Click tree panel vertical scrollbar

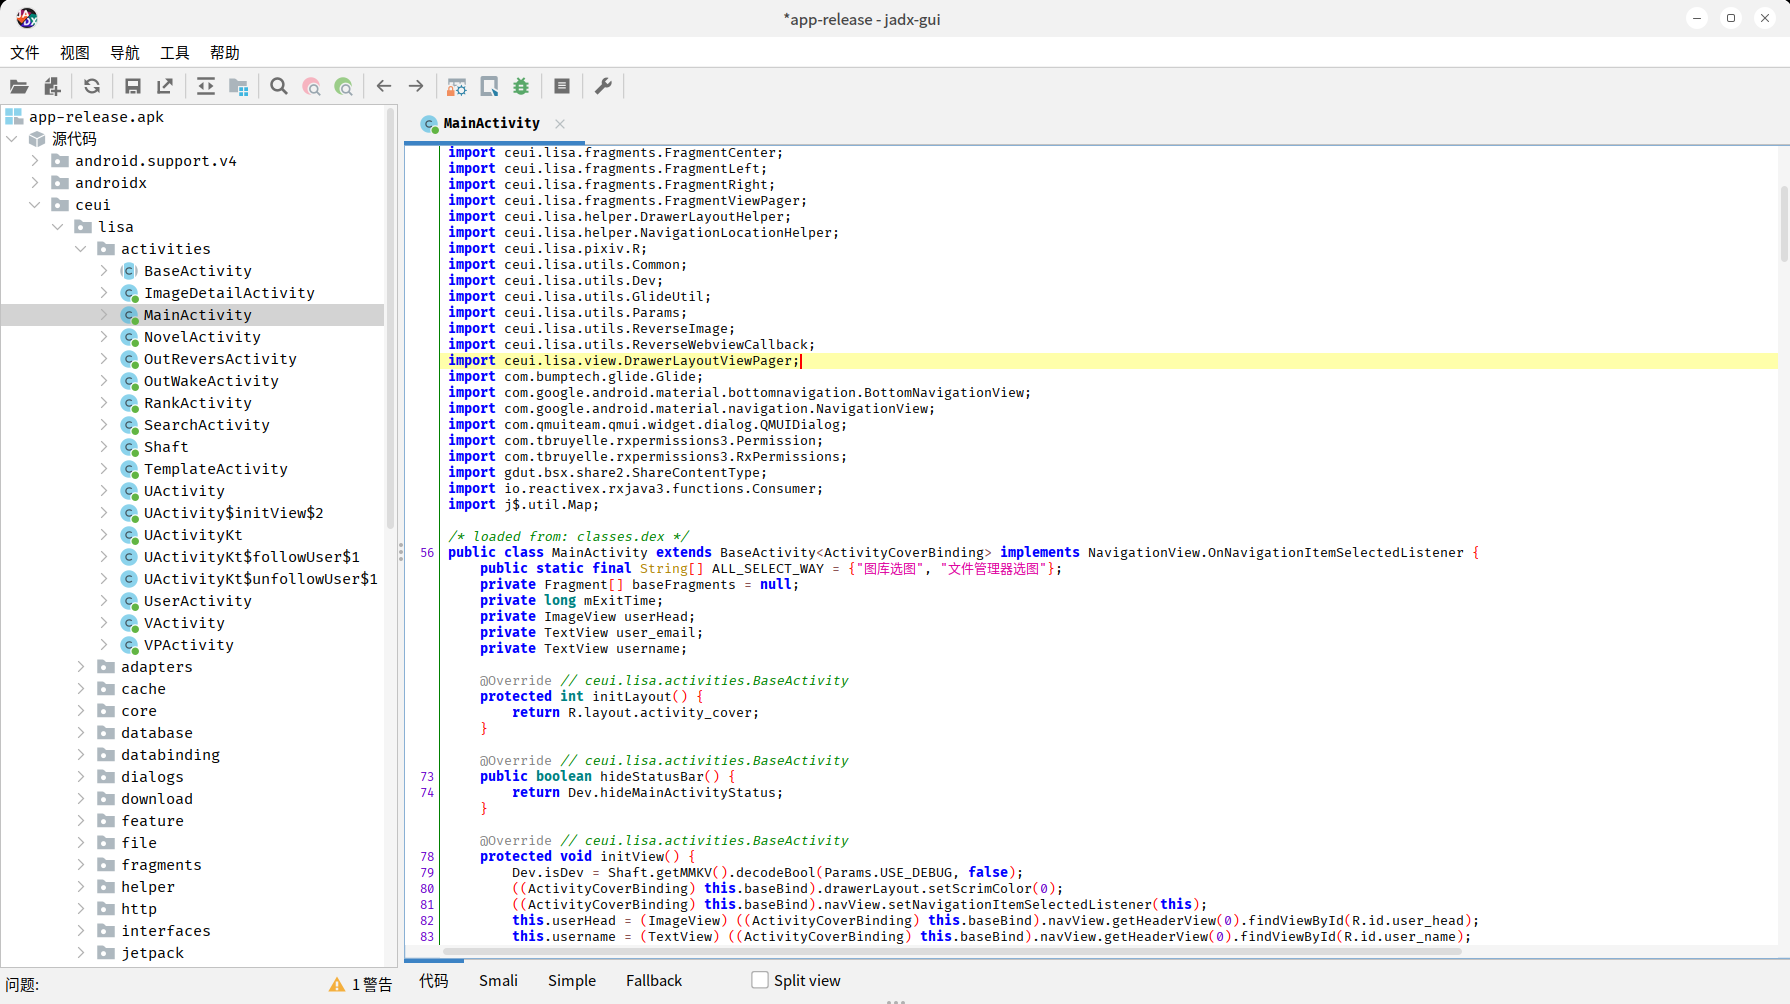[x=391, y=320]
